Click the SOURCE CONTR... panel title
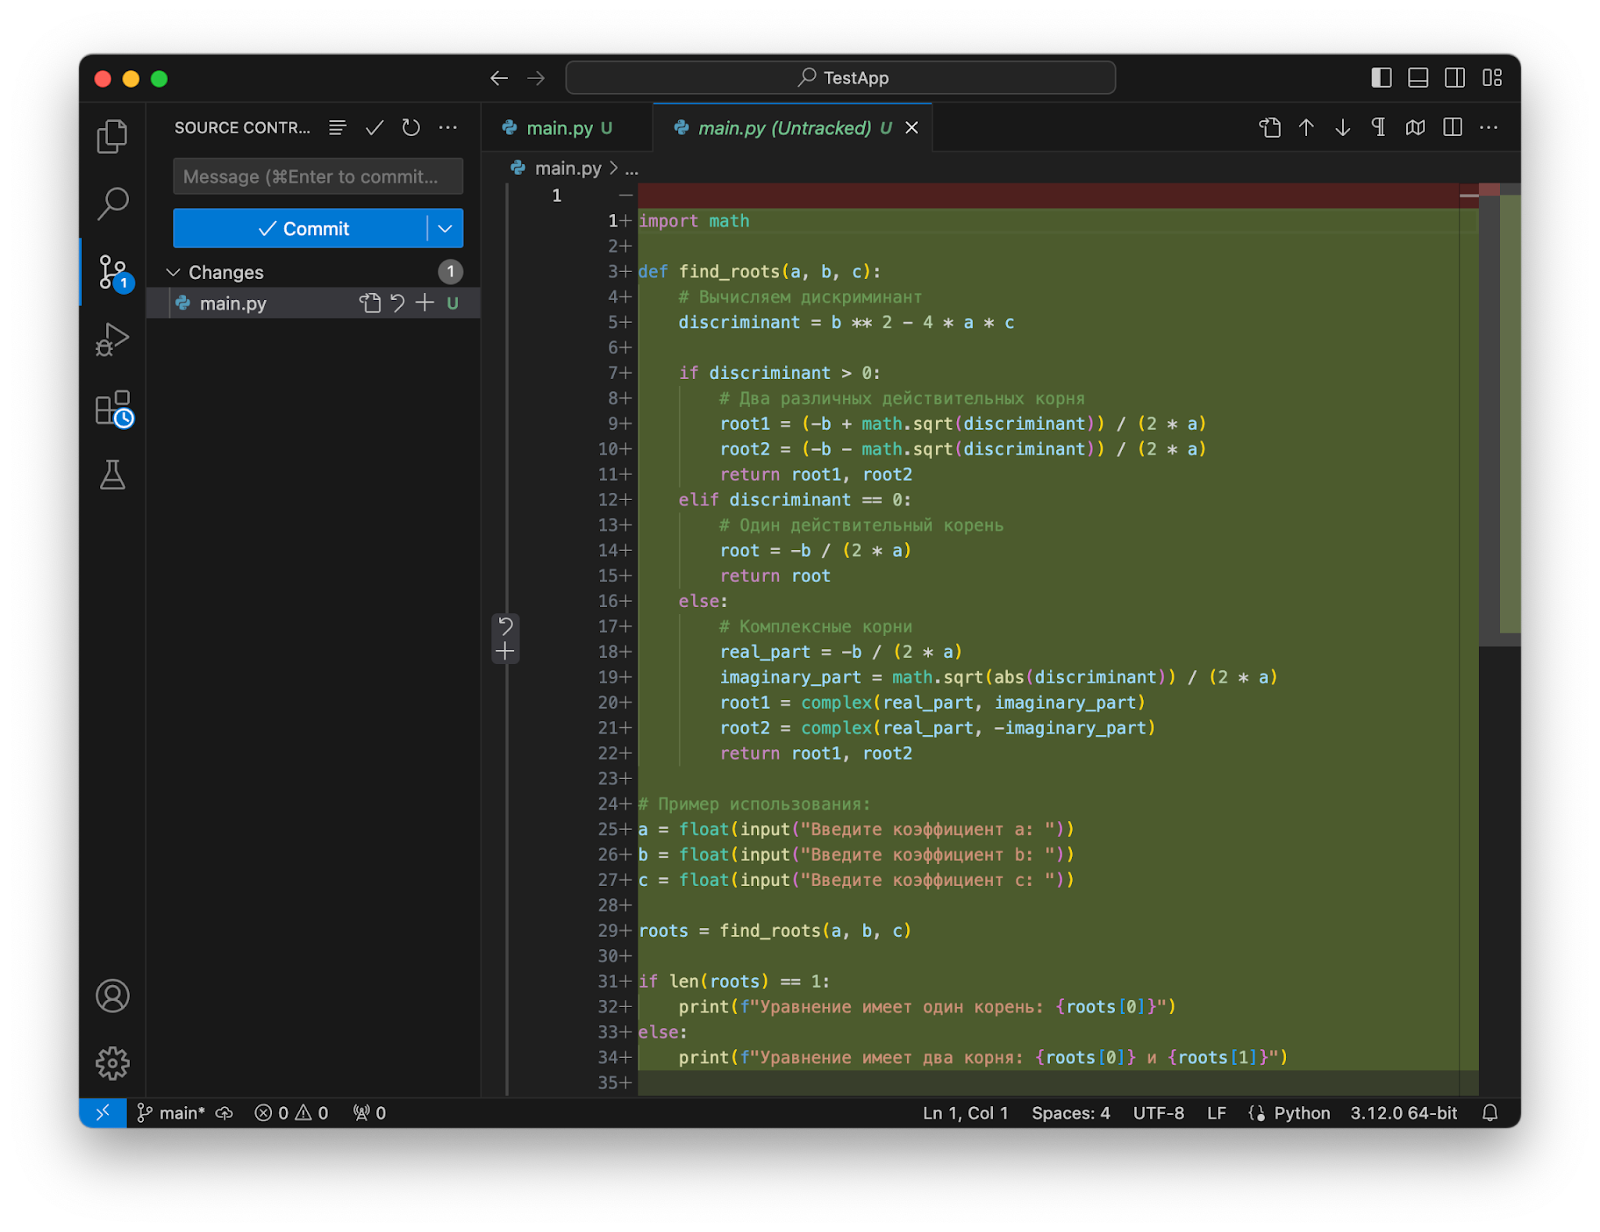The height and width of the screenshot is (1232, 1600). click(x=242, y=128)
